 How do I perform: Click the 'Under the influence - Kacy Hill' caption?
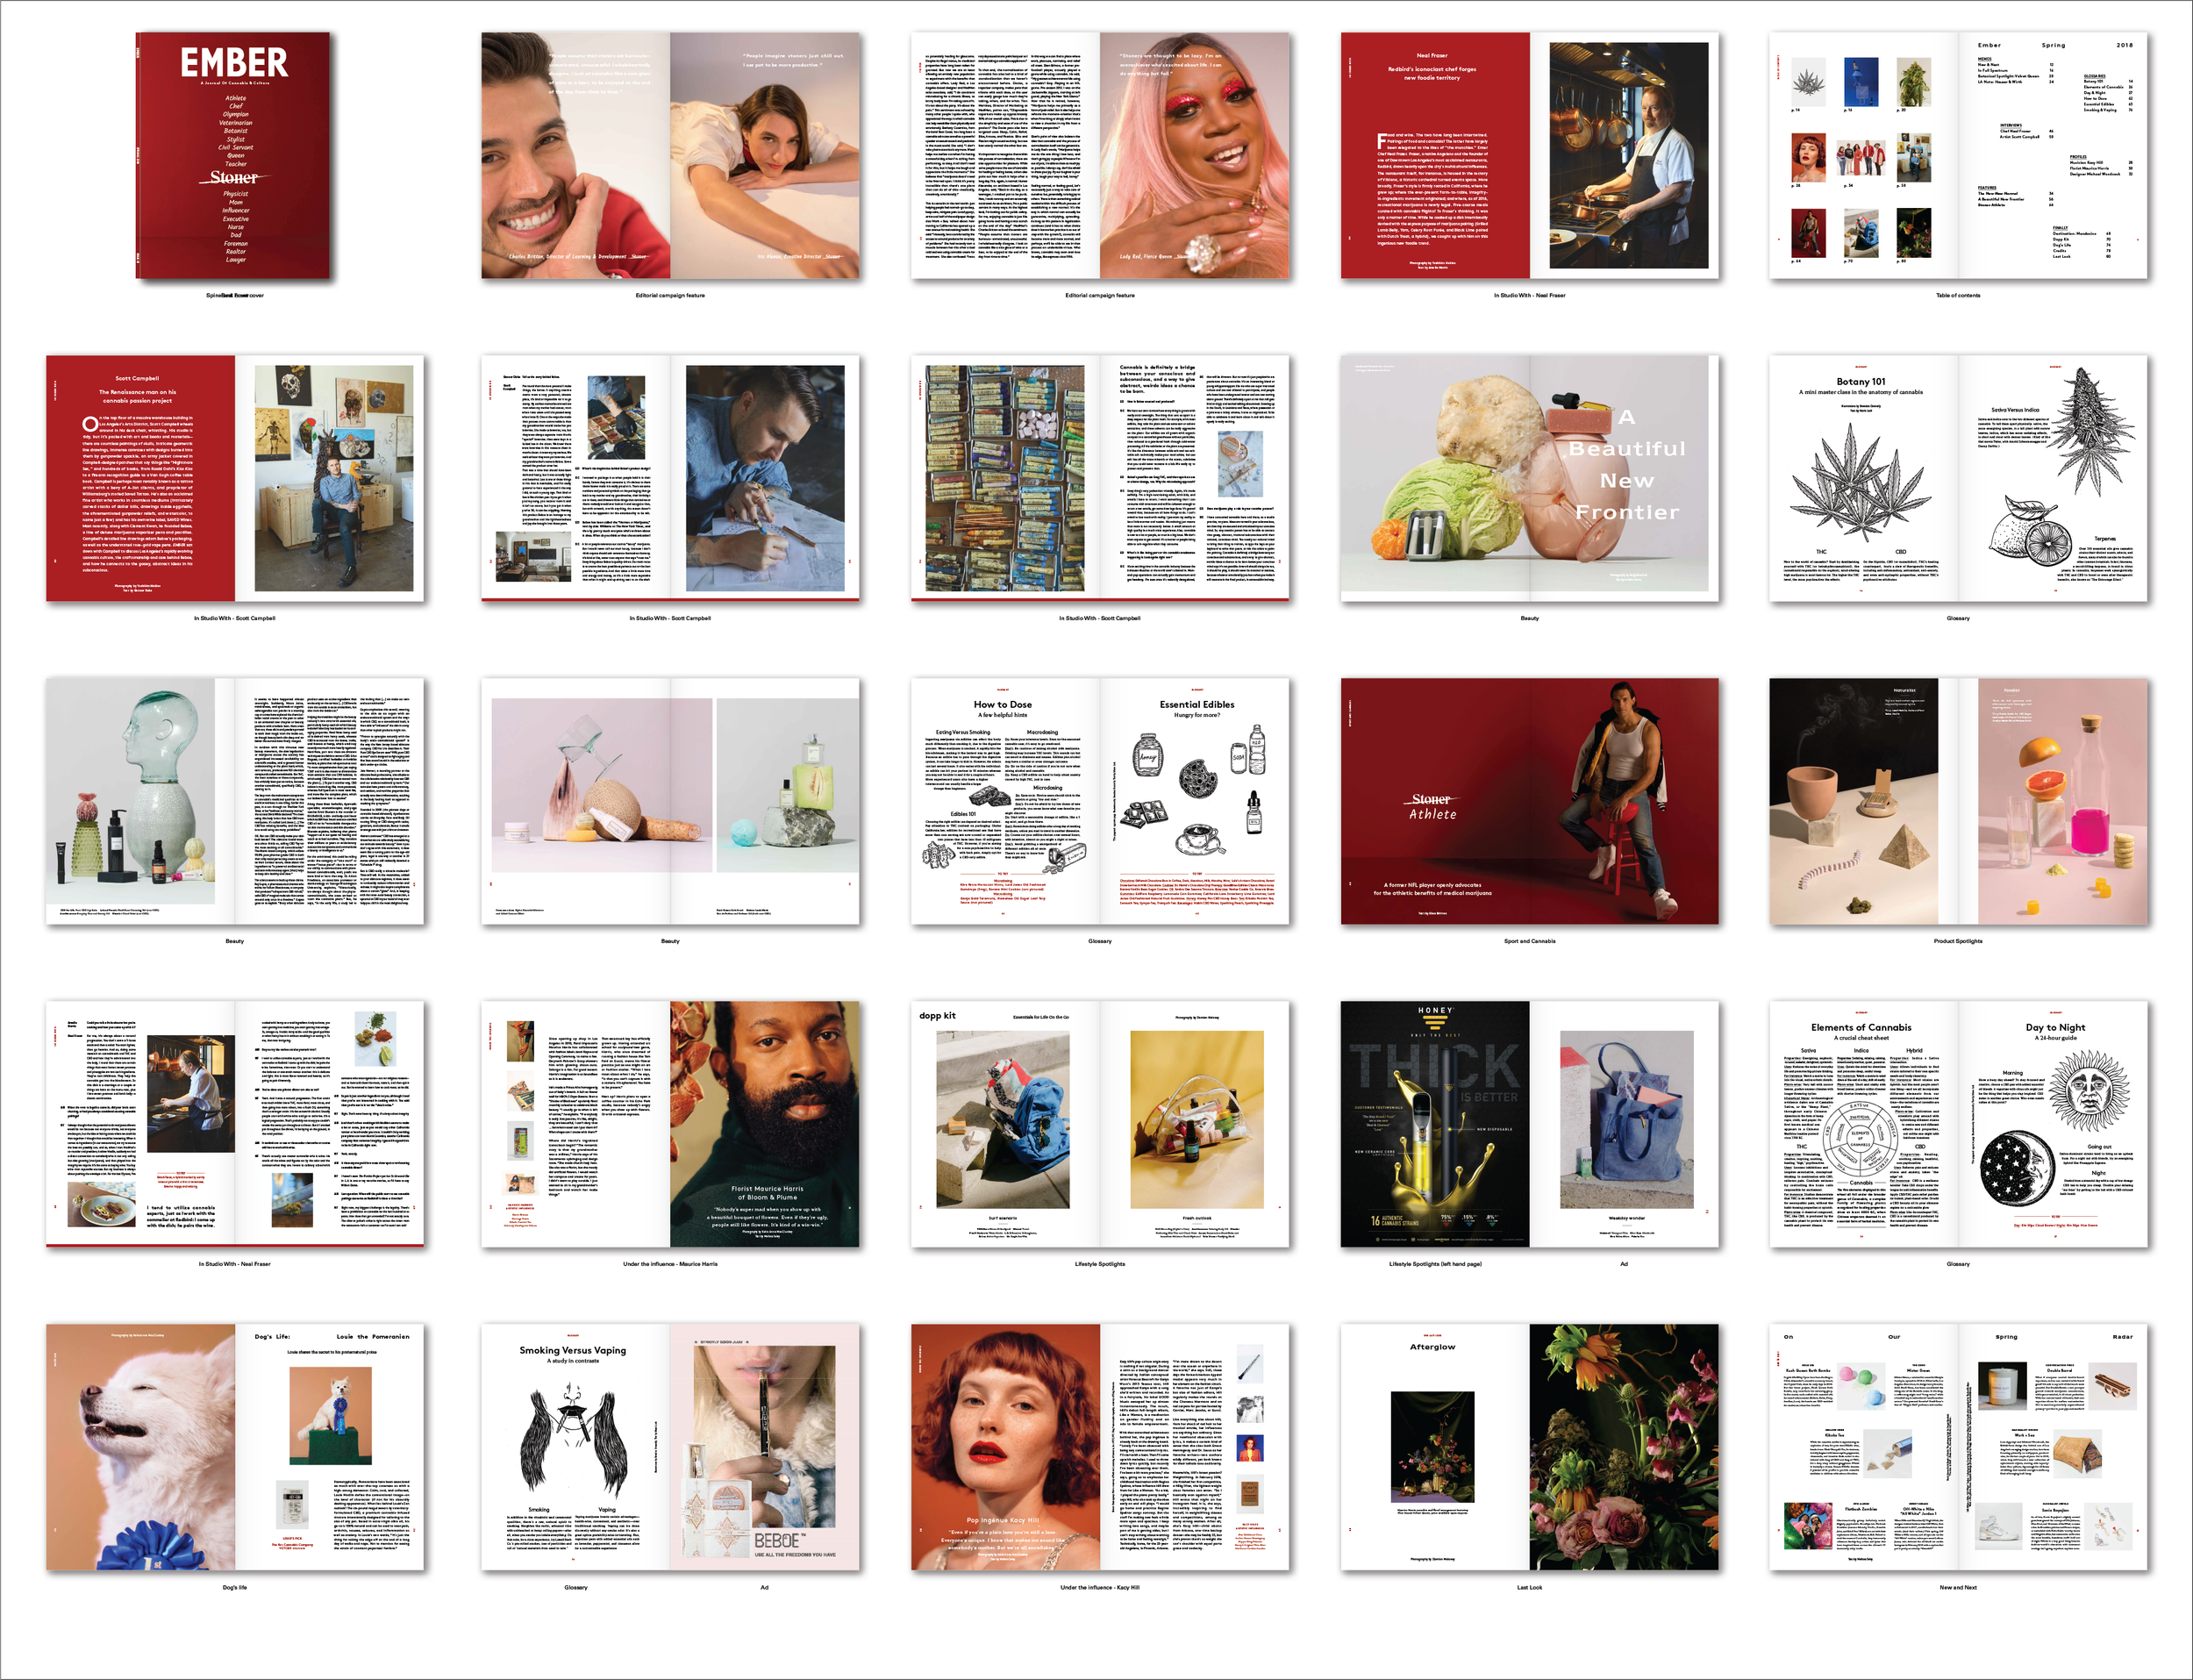1099,1587
